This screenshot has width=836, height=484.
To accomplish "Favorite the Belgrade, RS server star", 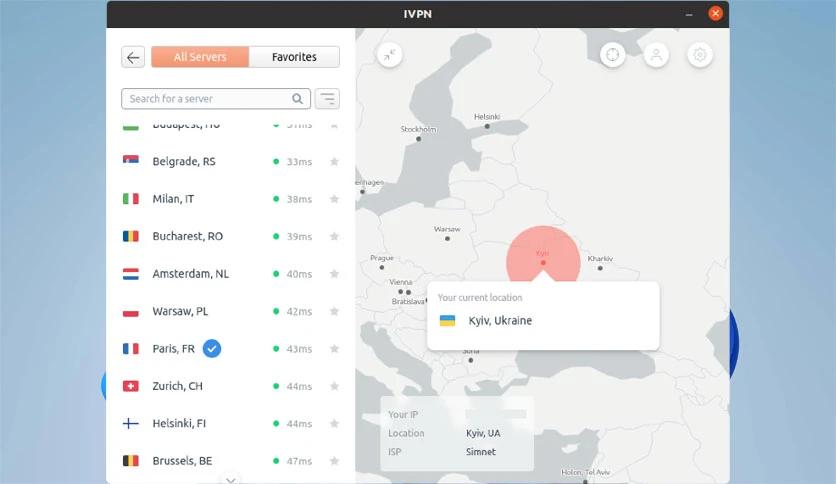I will (334, 162).
